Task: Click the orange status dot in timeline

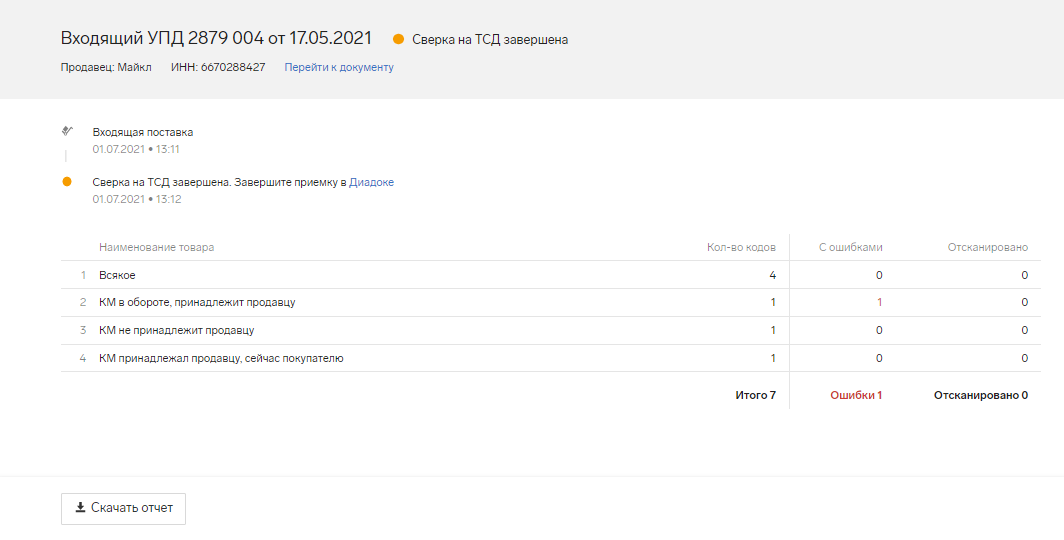Action: point(67,182)
